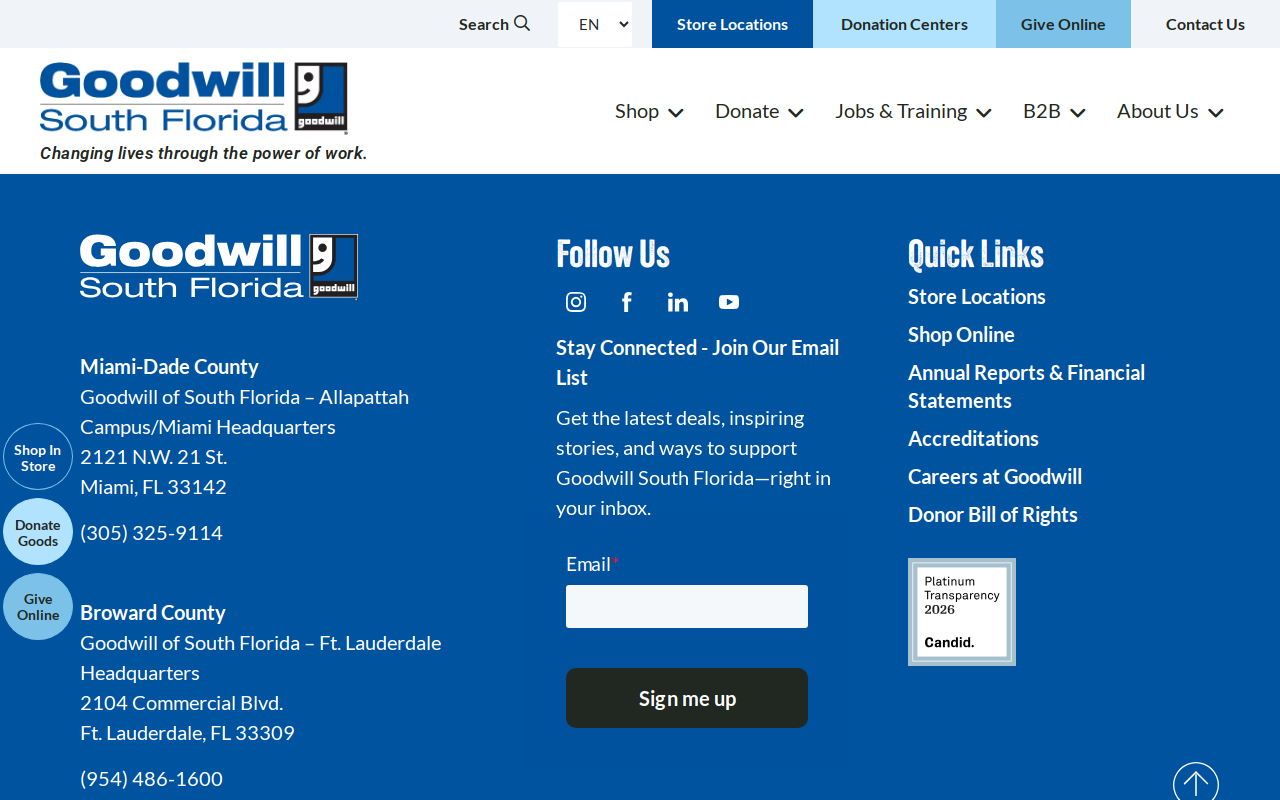Viewport: 1280px width, 800px height.
Task: Open the Shop Online quick link
Action: coord(961,335)
